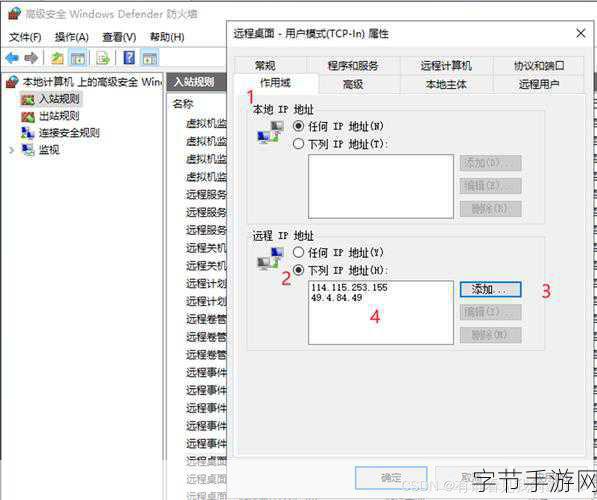Click the Export list toolbar icon
597x500 pixels.
103,58
